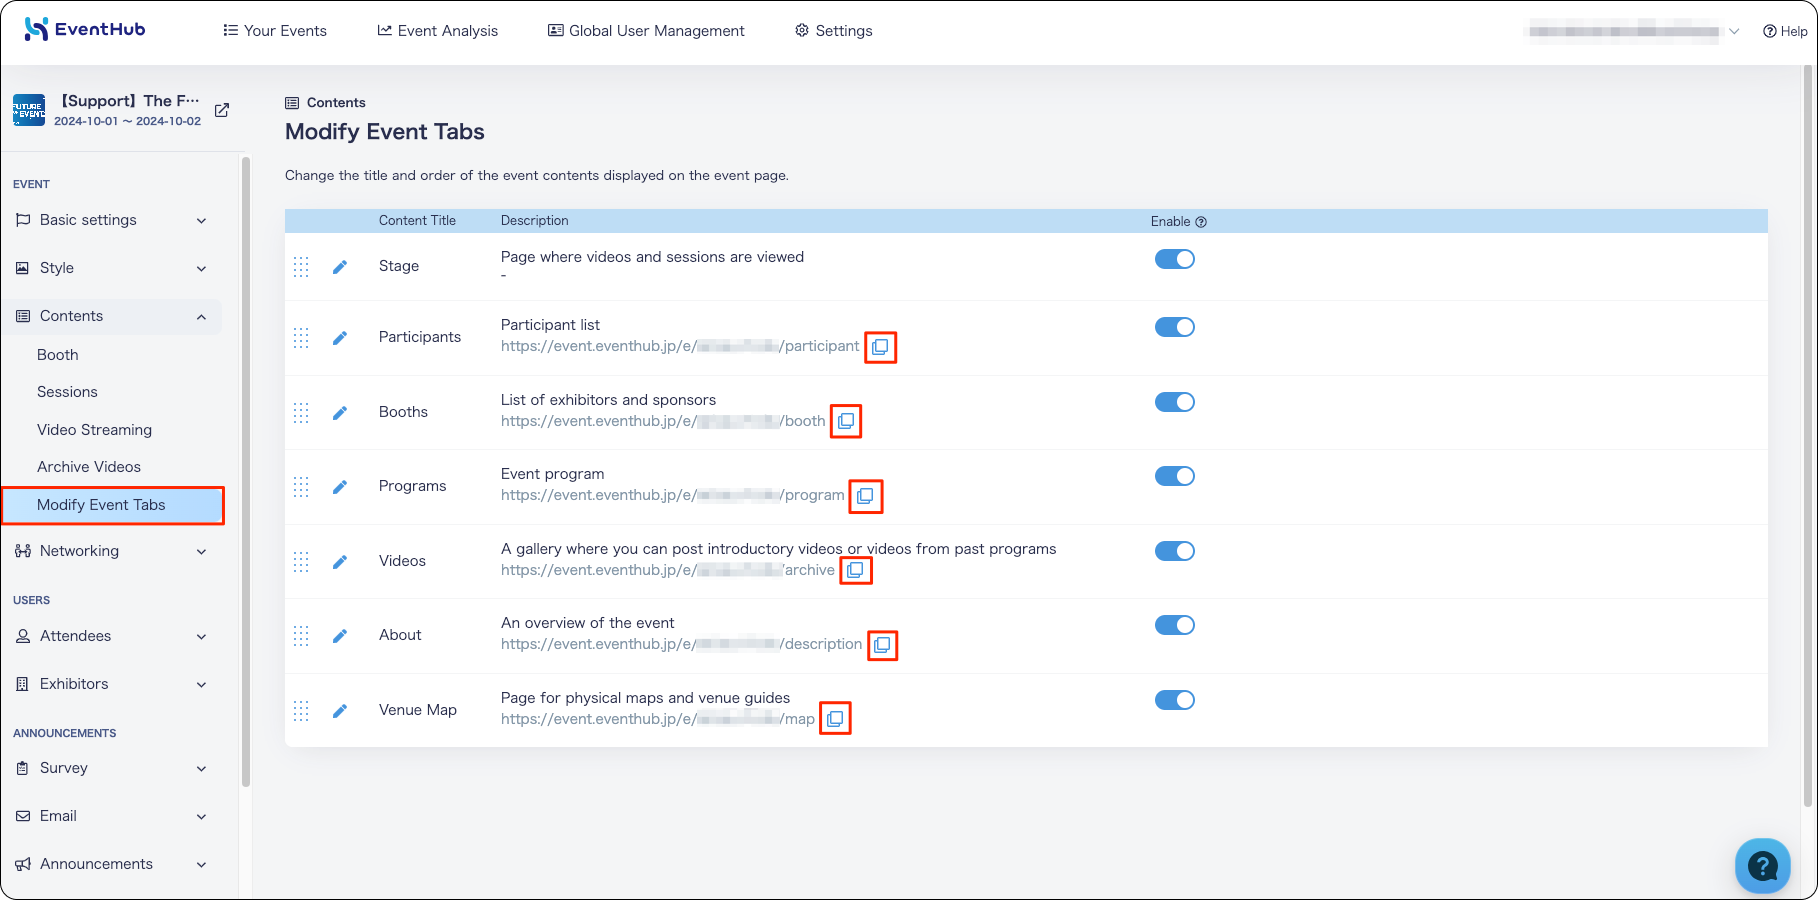
Task: Edit the Booths tab title pencil
Action: (340, 412)
